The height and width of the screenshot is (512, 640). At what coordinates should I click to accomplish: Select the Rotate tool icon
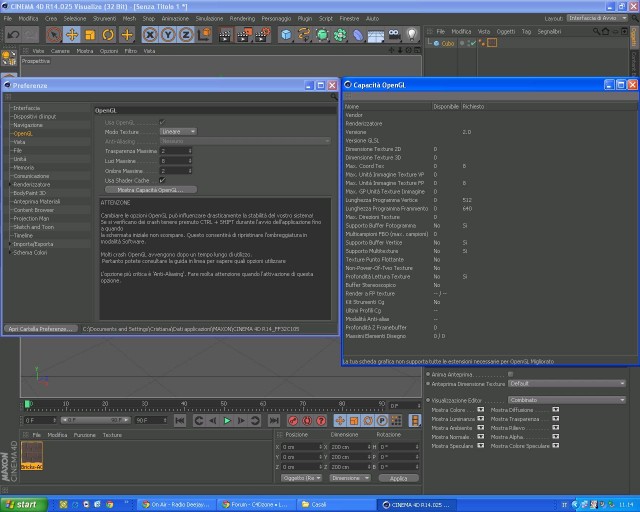pos(108,35)
